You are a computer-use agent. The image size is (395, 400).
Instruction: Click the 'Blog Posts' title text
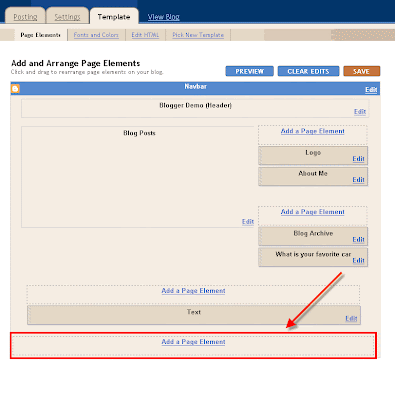pyautogui.click(x=139, y=133)
